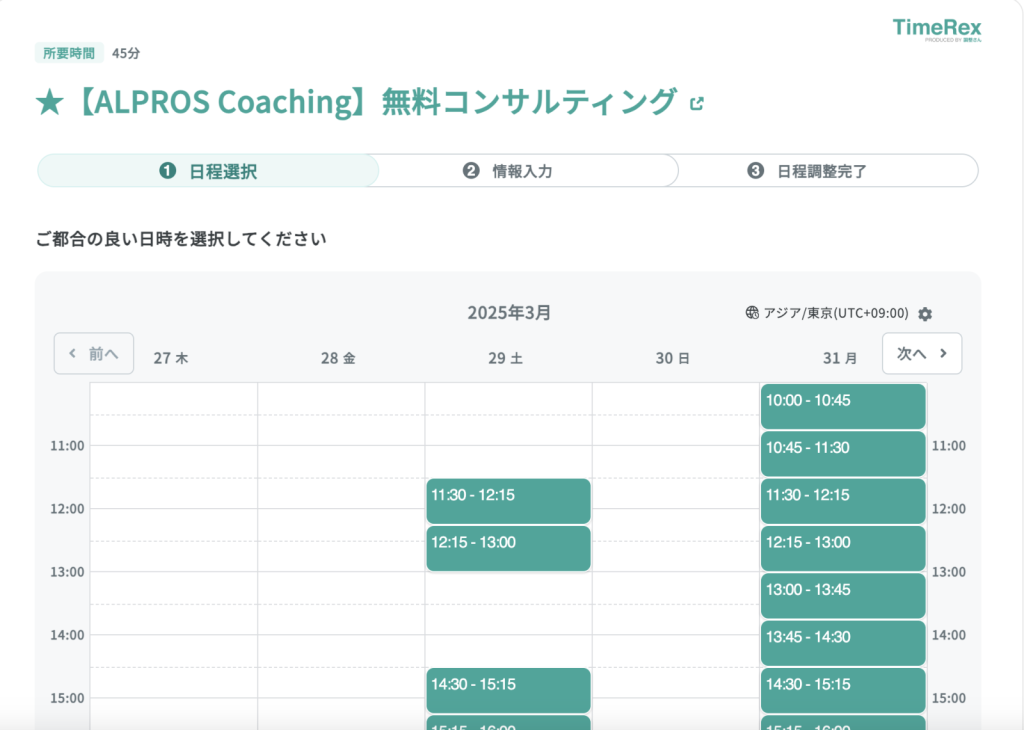Pick the 10:00 - 10:45 slot on Monday 31
The height and width of the screenshot is (730, 1024).
coord(842,406)
